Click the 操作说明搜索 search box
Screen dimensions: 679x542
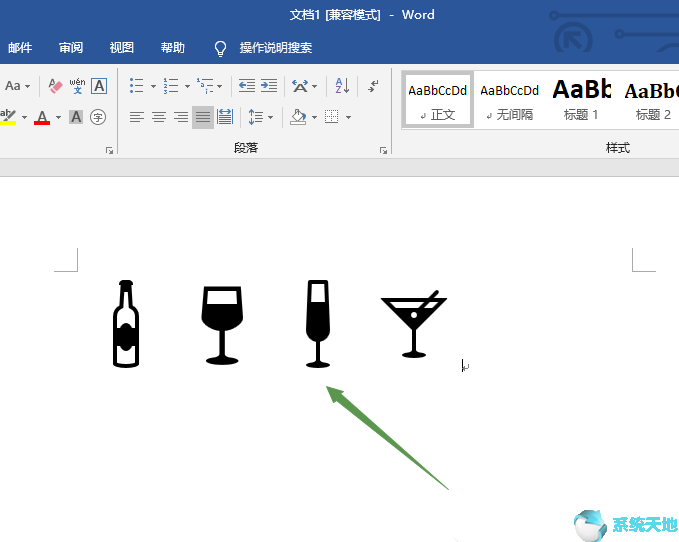point(276,48)
